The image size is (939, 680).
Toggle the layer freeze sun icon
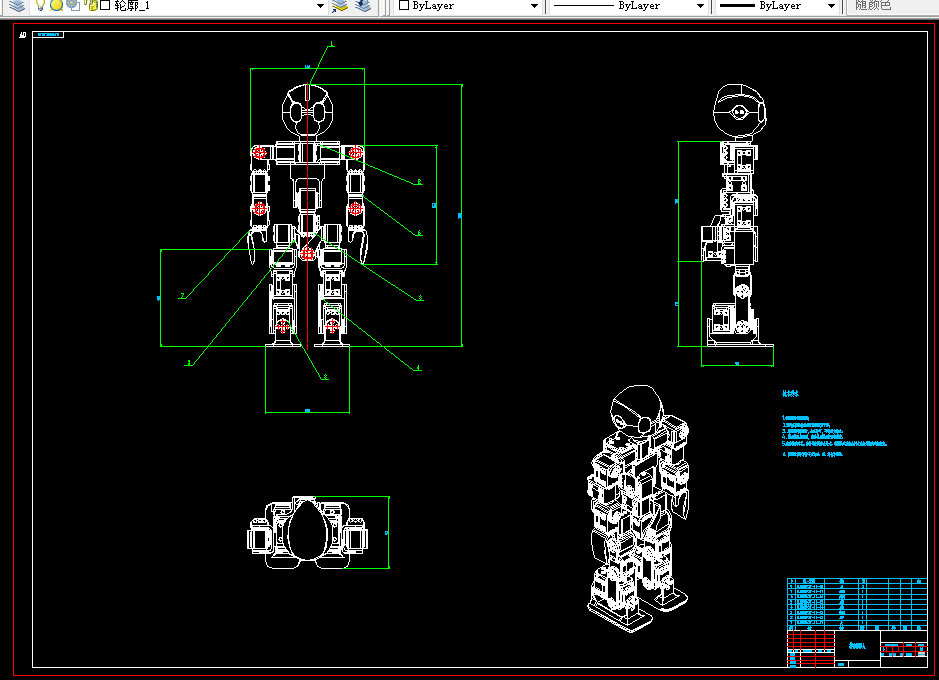pyautogui.click(x=56, y=5)
